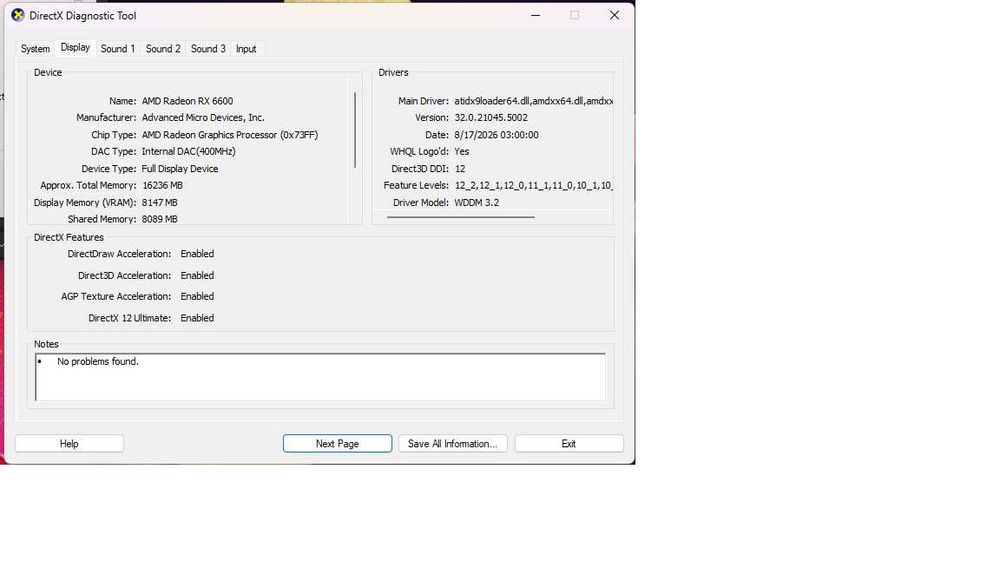Click 'No problems found.' note

coord(98,362)
